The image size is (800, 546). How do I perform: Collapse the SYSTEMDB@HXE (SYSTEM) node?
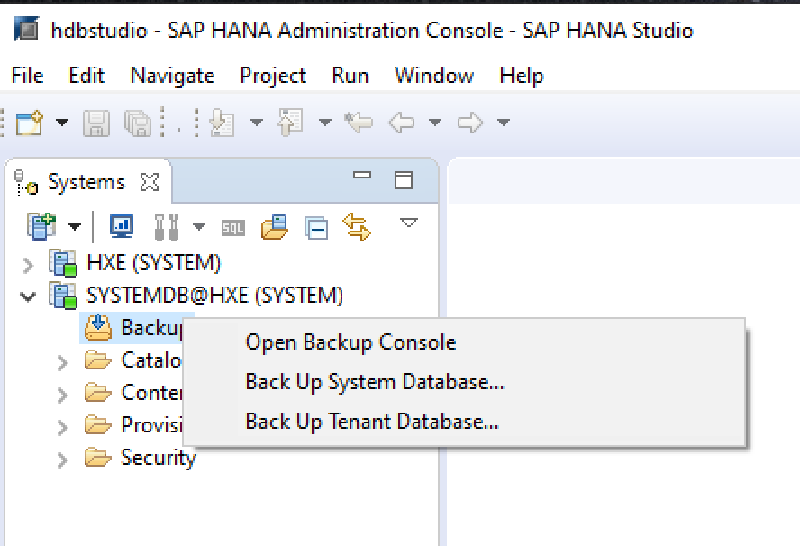coord(28,296)
